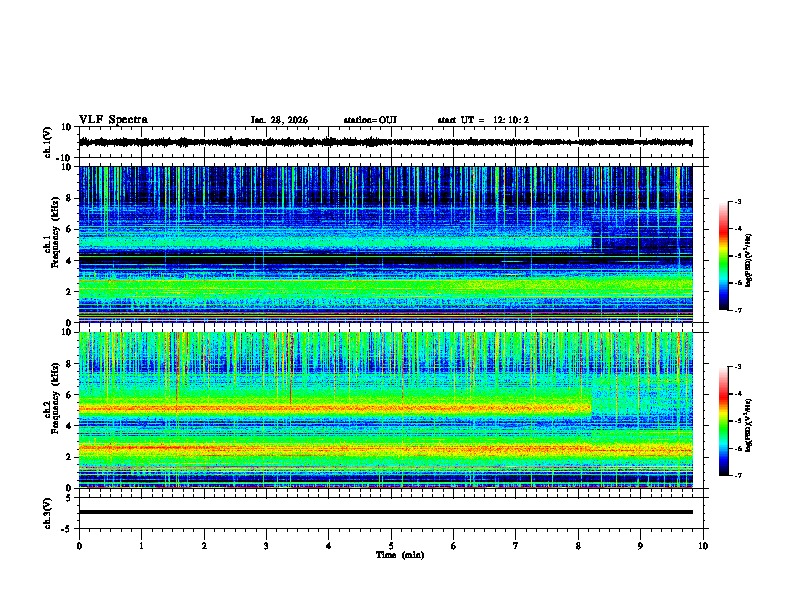Viewport: 792px width, 612px height.
Task: Click the "-3" label on ch.1 color scale
Action: pyautogui.click(x=737, y=201)
